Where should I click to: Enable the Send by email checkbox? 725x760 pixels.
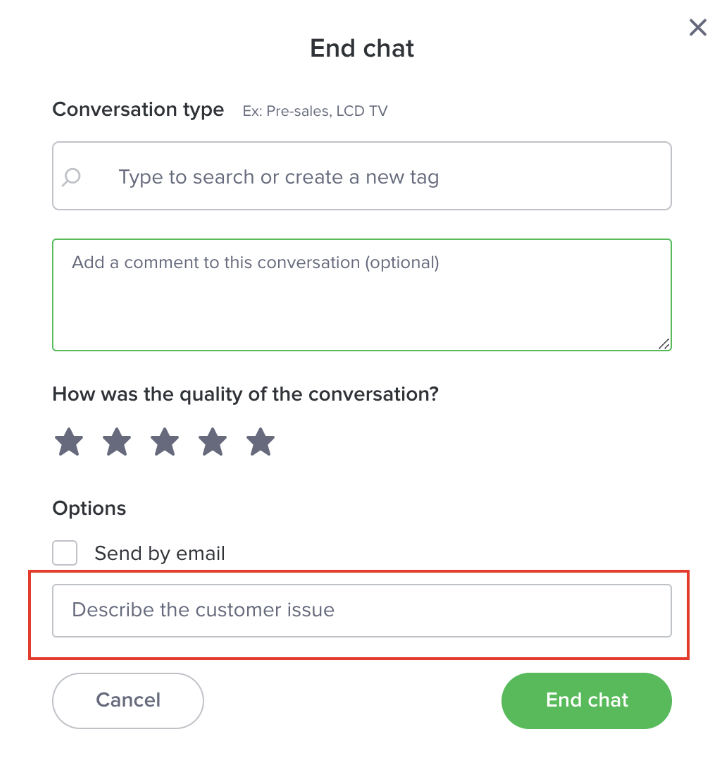pyautogui.click(x=64, y=553)
